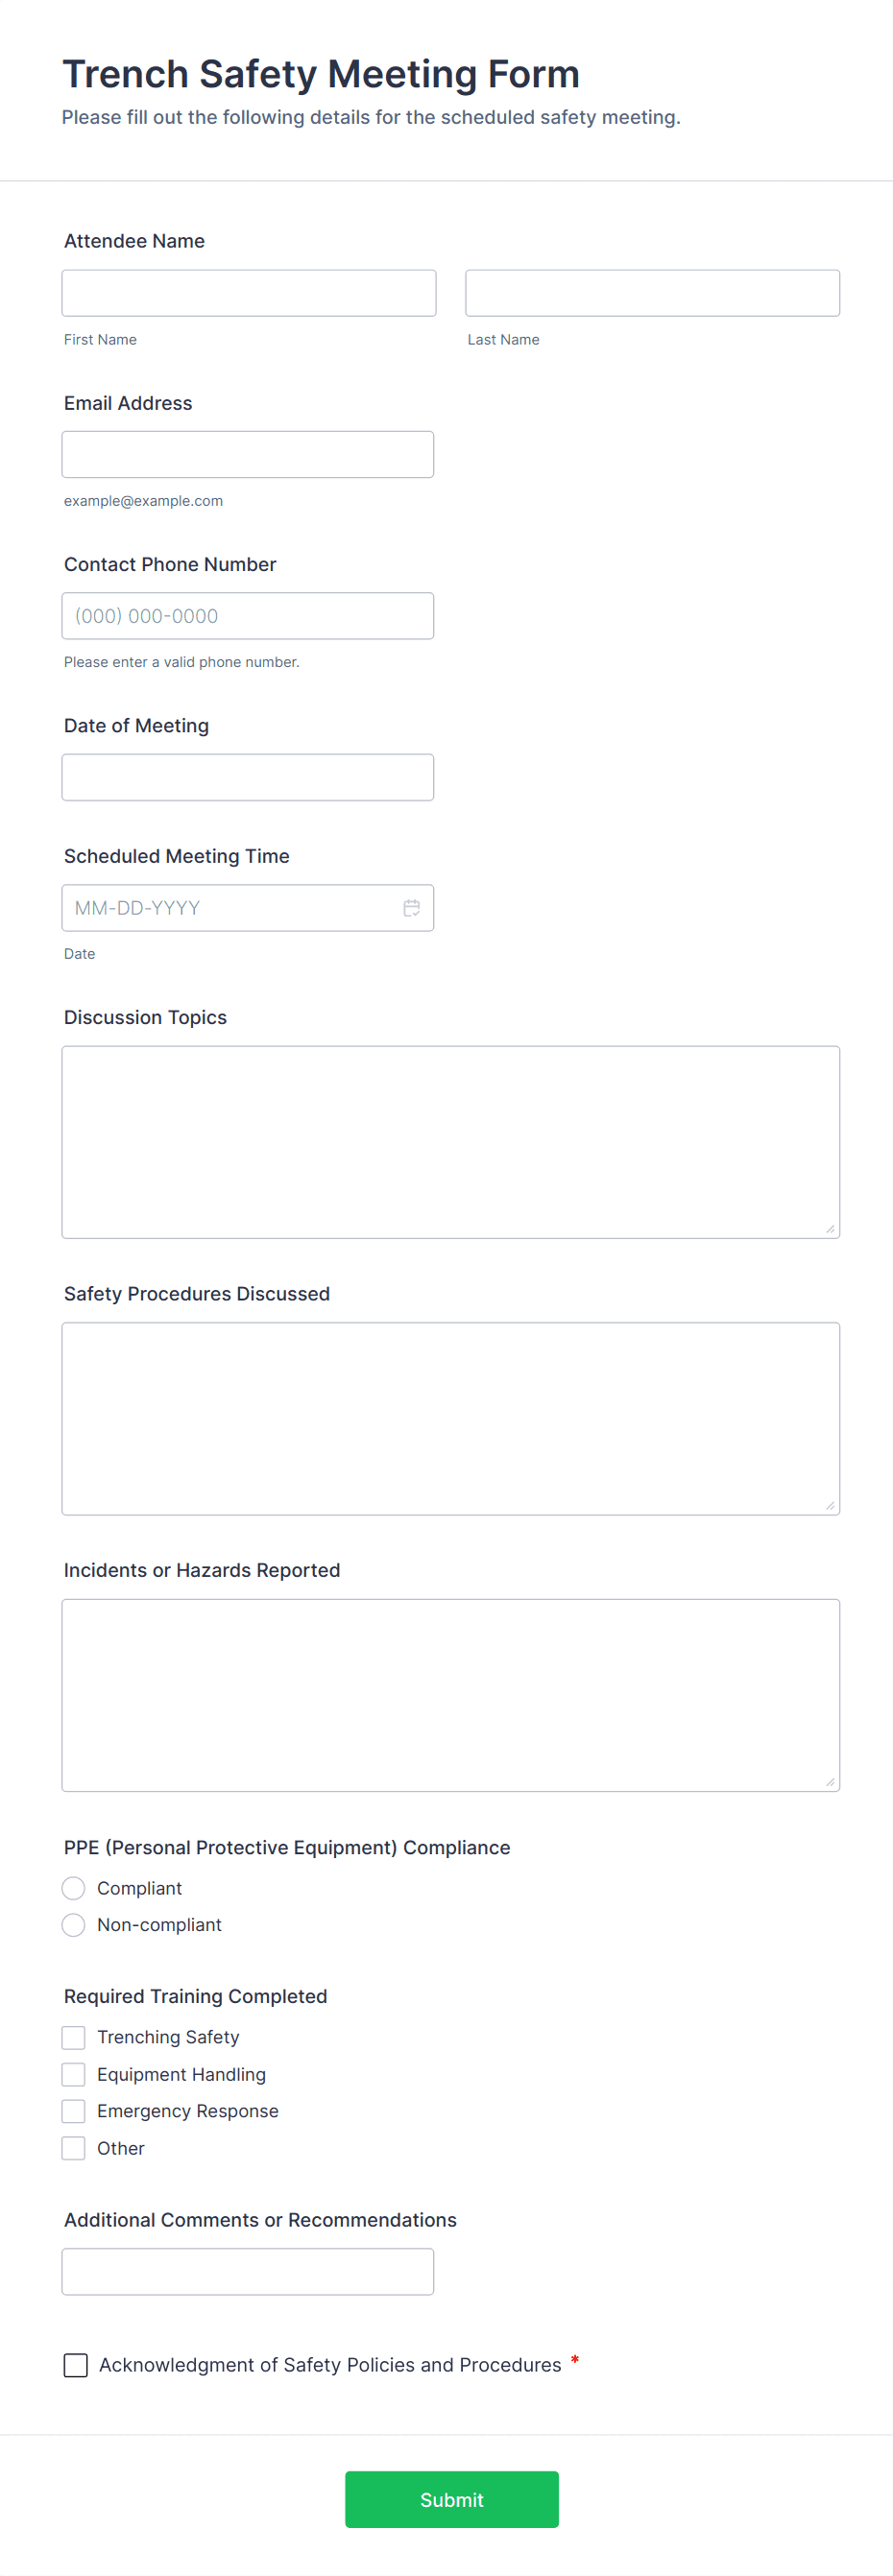
Task: Select the Compliant radio option
Action: [x=74, y=1888]
